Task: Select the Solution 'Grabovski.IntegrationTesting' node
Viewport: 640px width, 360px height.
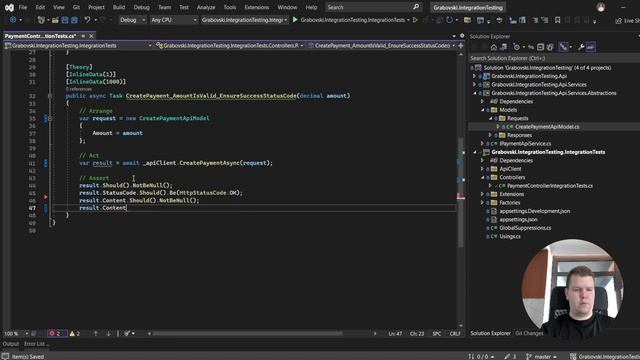Action: click(x=547, y=68)
